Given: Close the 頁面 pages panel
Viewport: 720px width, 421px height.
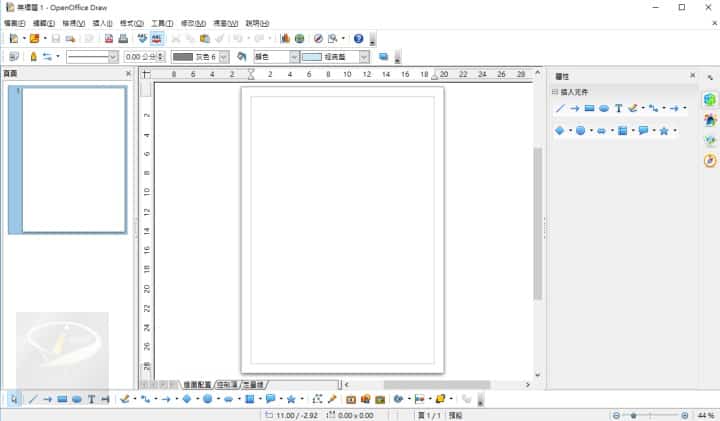Looking at the screenshot, I should 128,74.
